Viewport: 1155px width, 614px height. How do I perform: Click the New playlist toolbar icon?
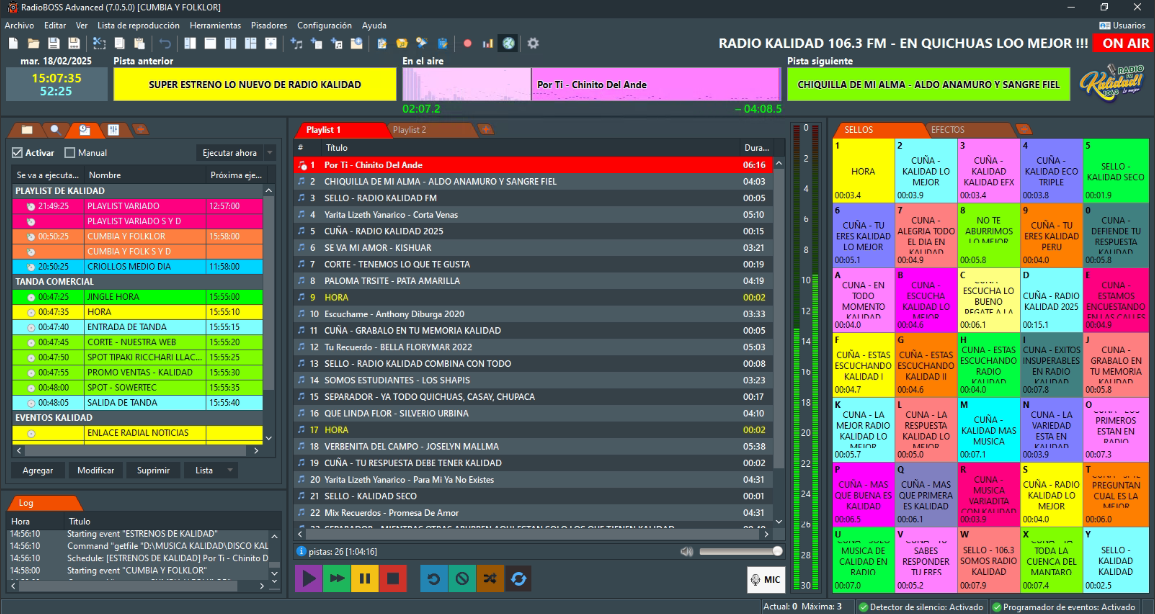pos(13,43)
